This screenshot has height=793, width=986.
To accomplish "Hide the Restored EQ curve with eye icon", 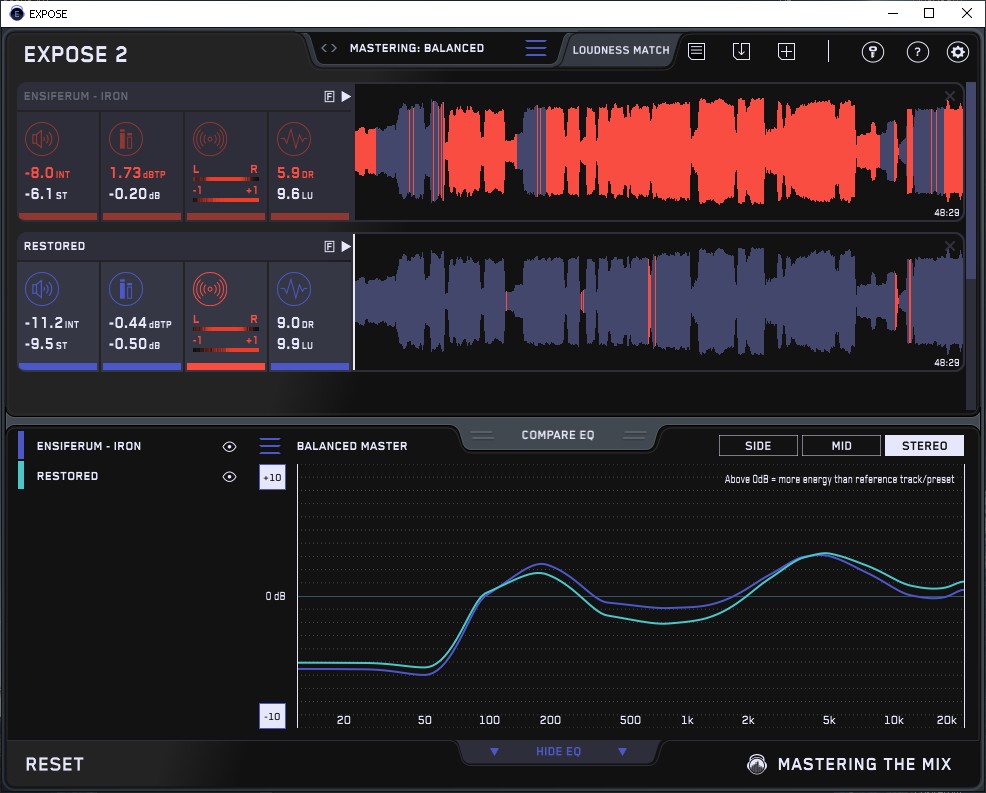I will 229,477.
